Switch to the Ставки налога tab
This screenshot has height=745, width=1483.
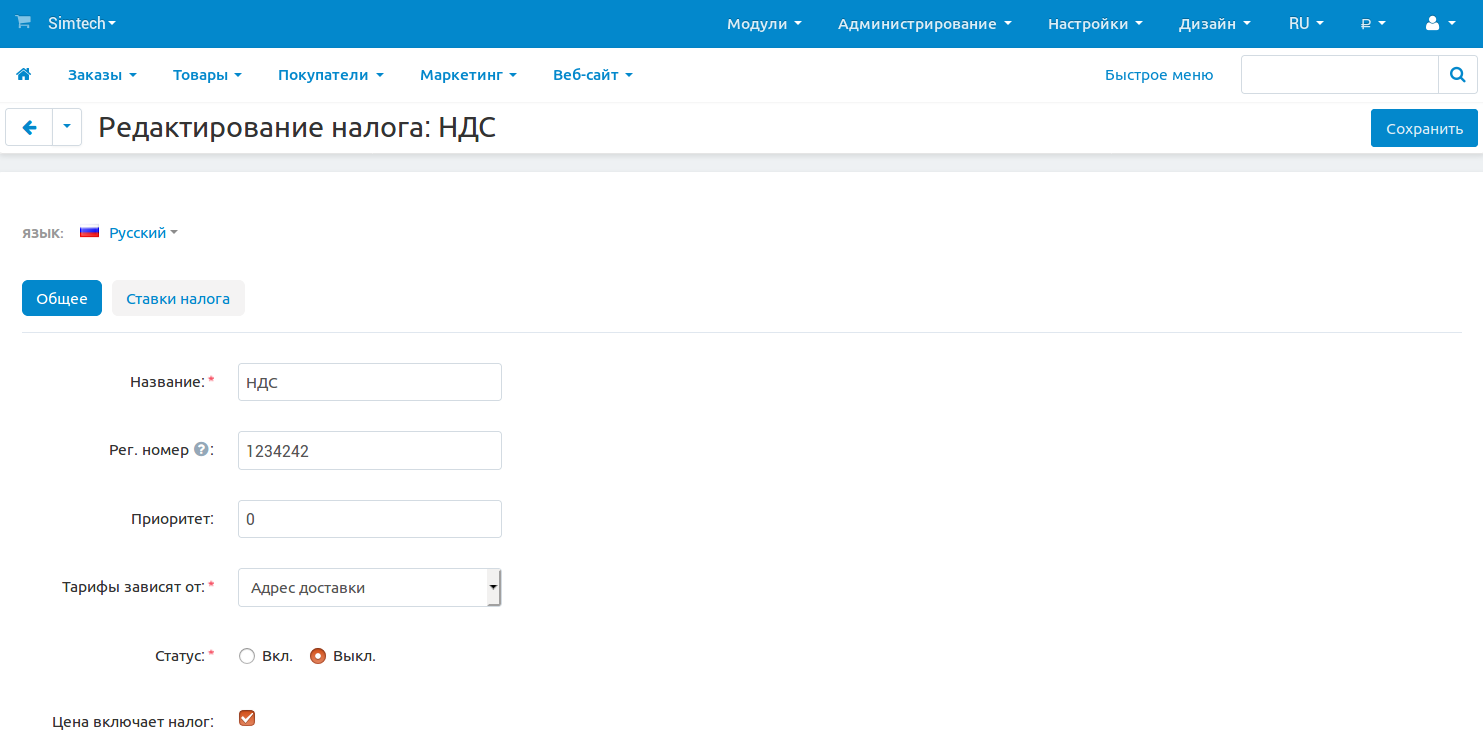tap(178, 299)
